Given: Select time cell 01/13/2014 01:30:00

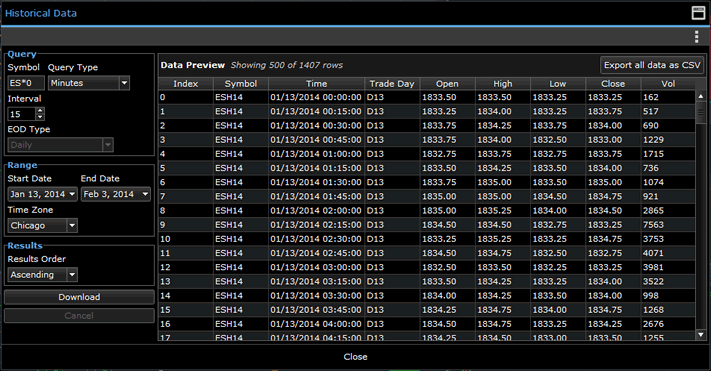Looking at the screenshot, I should [x=317, y=182].
